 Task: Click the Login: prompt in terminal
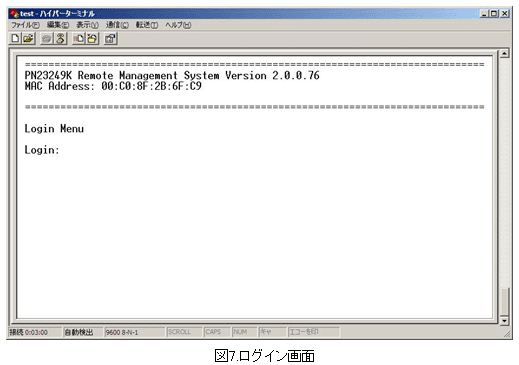[42, 150]
